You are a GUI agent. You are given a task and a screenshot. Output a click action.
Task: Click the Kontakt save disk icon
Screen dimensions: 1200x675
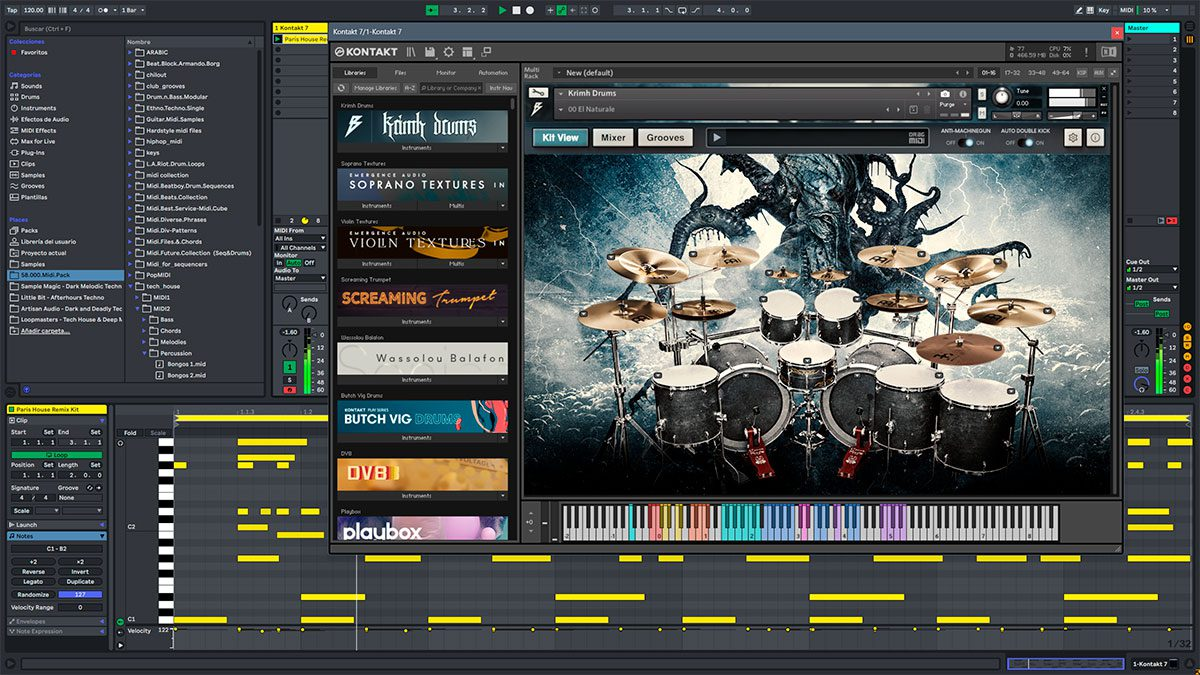[430, 52]
